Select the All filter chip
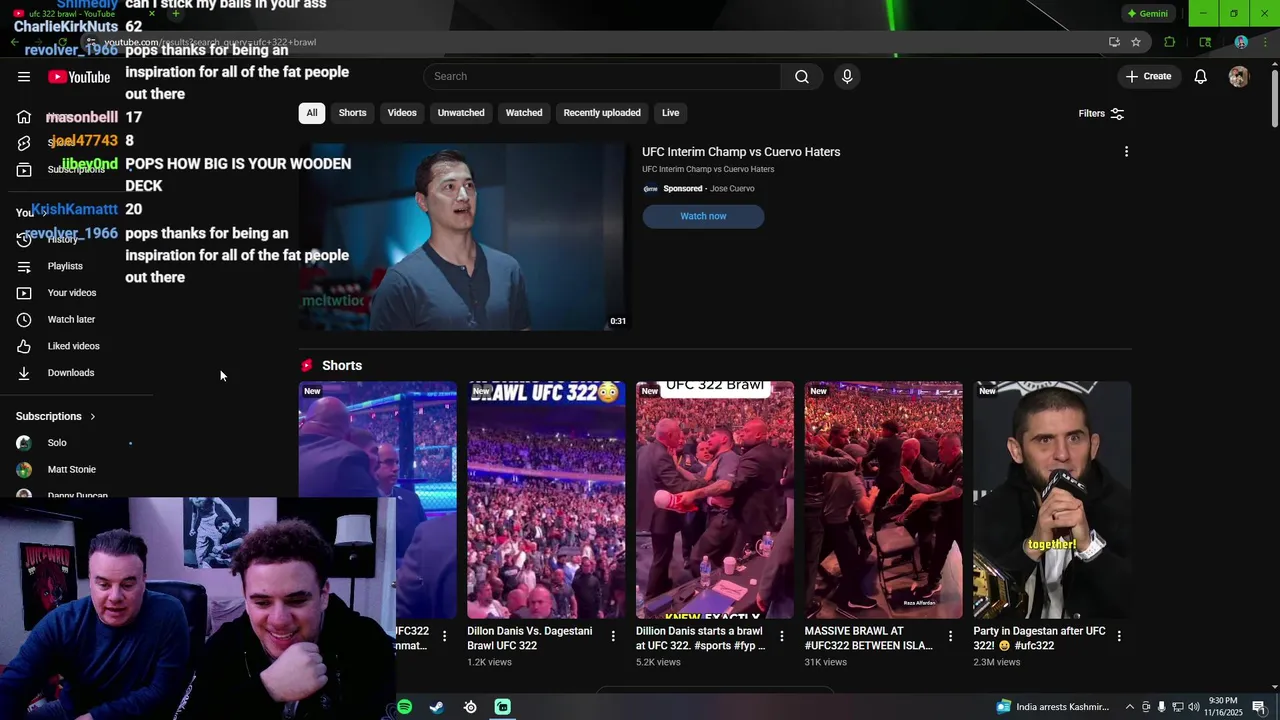 (x=312, y=113)
